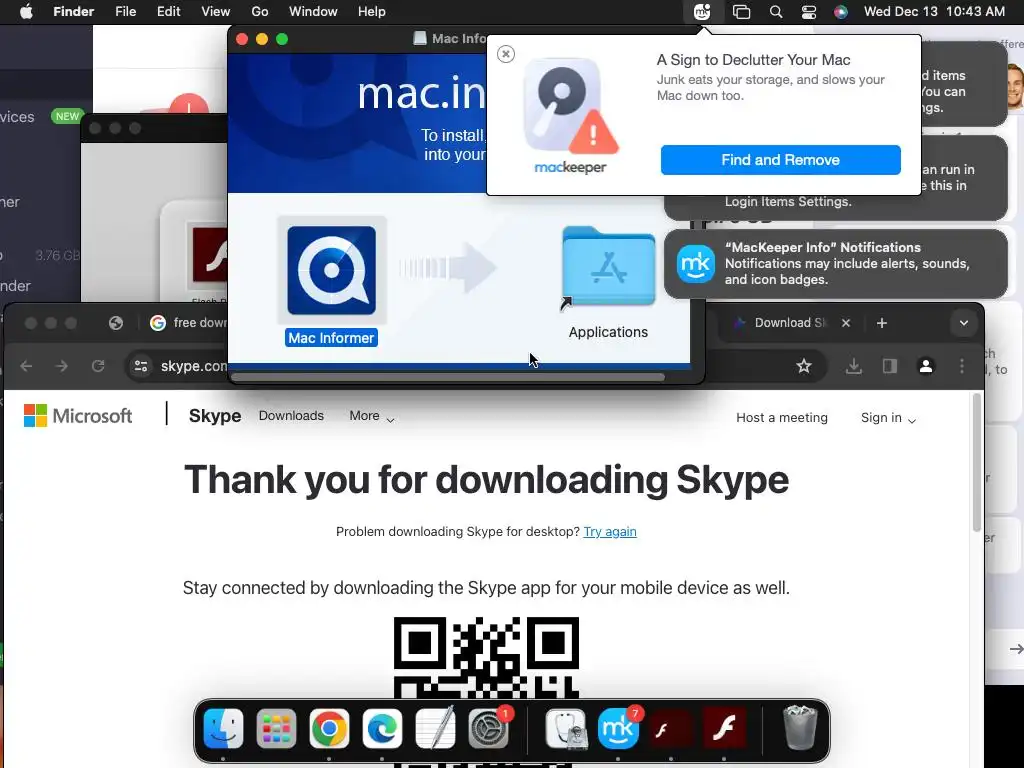
Task: Open TextEdit from the Dock
Action: (x=435, y=728)
